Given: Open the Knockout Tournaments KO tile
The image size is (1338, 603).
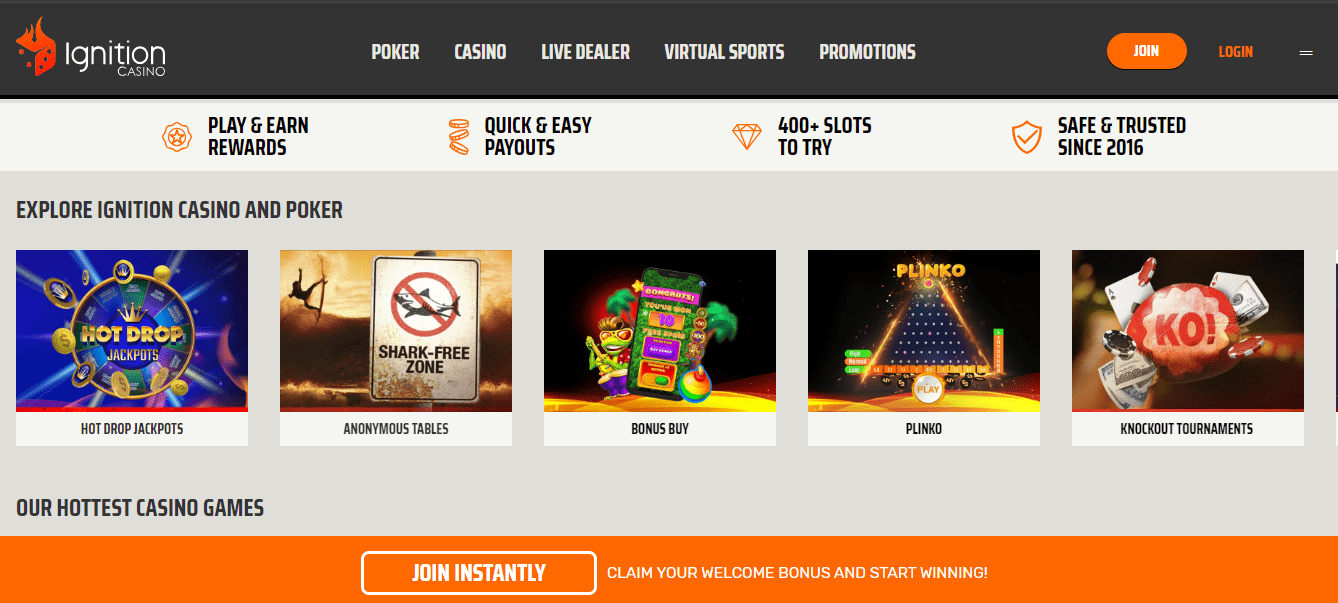Looking at the screenshot, I should click(x=1188, y=330).
